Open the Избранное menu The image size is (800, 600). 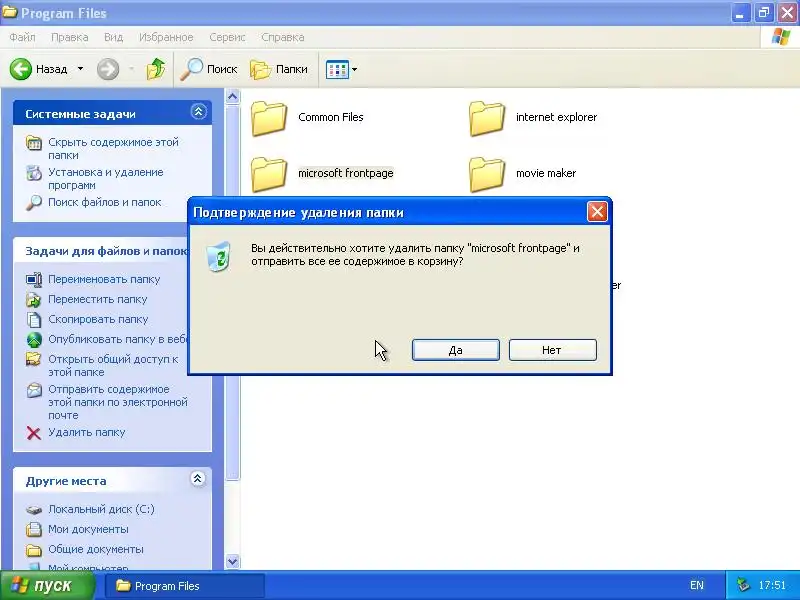(x=166, y=37)
